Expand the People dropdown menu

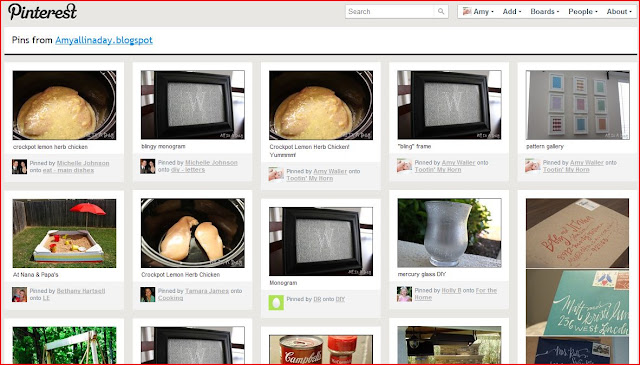point(583,11)
